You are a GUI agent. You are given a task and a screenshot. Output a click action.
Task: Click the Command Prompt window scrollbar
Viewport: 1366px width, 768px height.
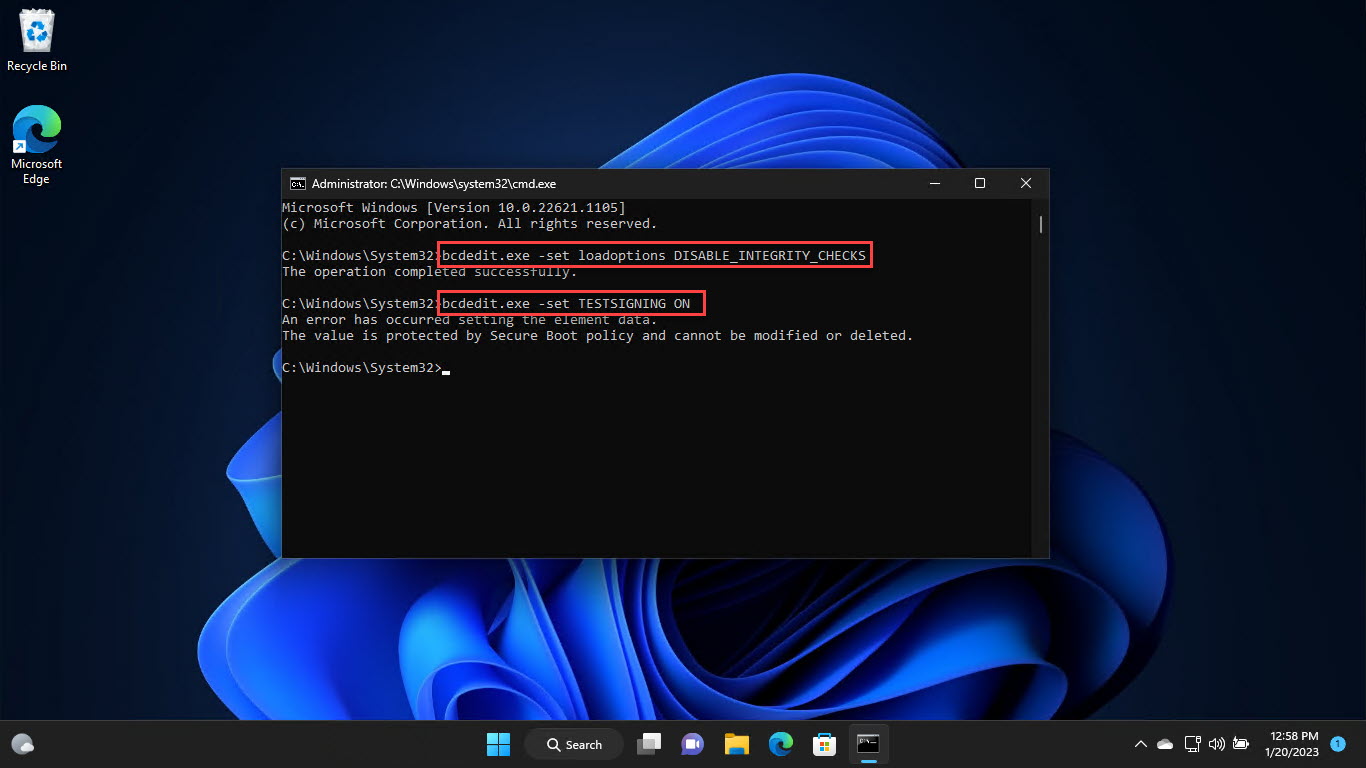tap(1039, 225)
